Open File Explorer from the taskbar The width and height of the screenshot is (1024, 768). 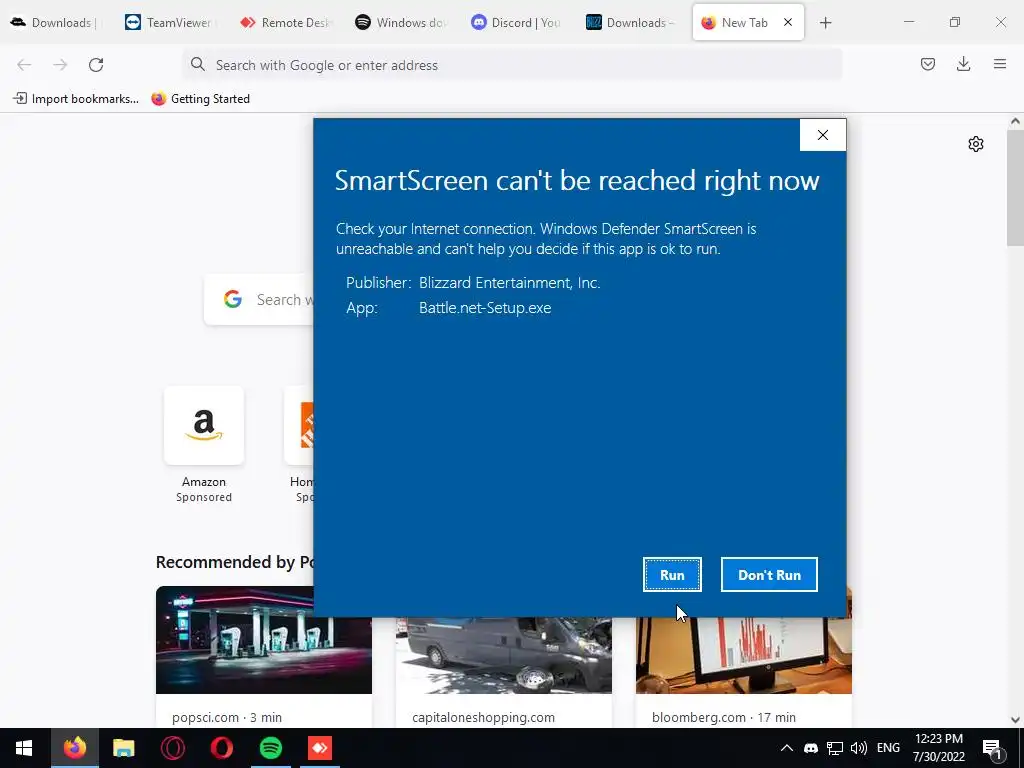[123, 748]
